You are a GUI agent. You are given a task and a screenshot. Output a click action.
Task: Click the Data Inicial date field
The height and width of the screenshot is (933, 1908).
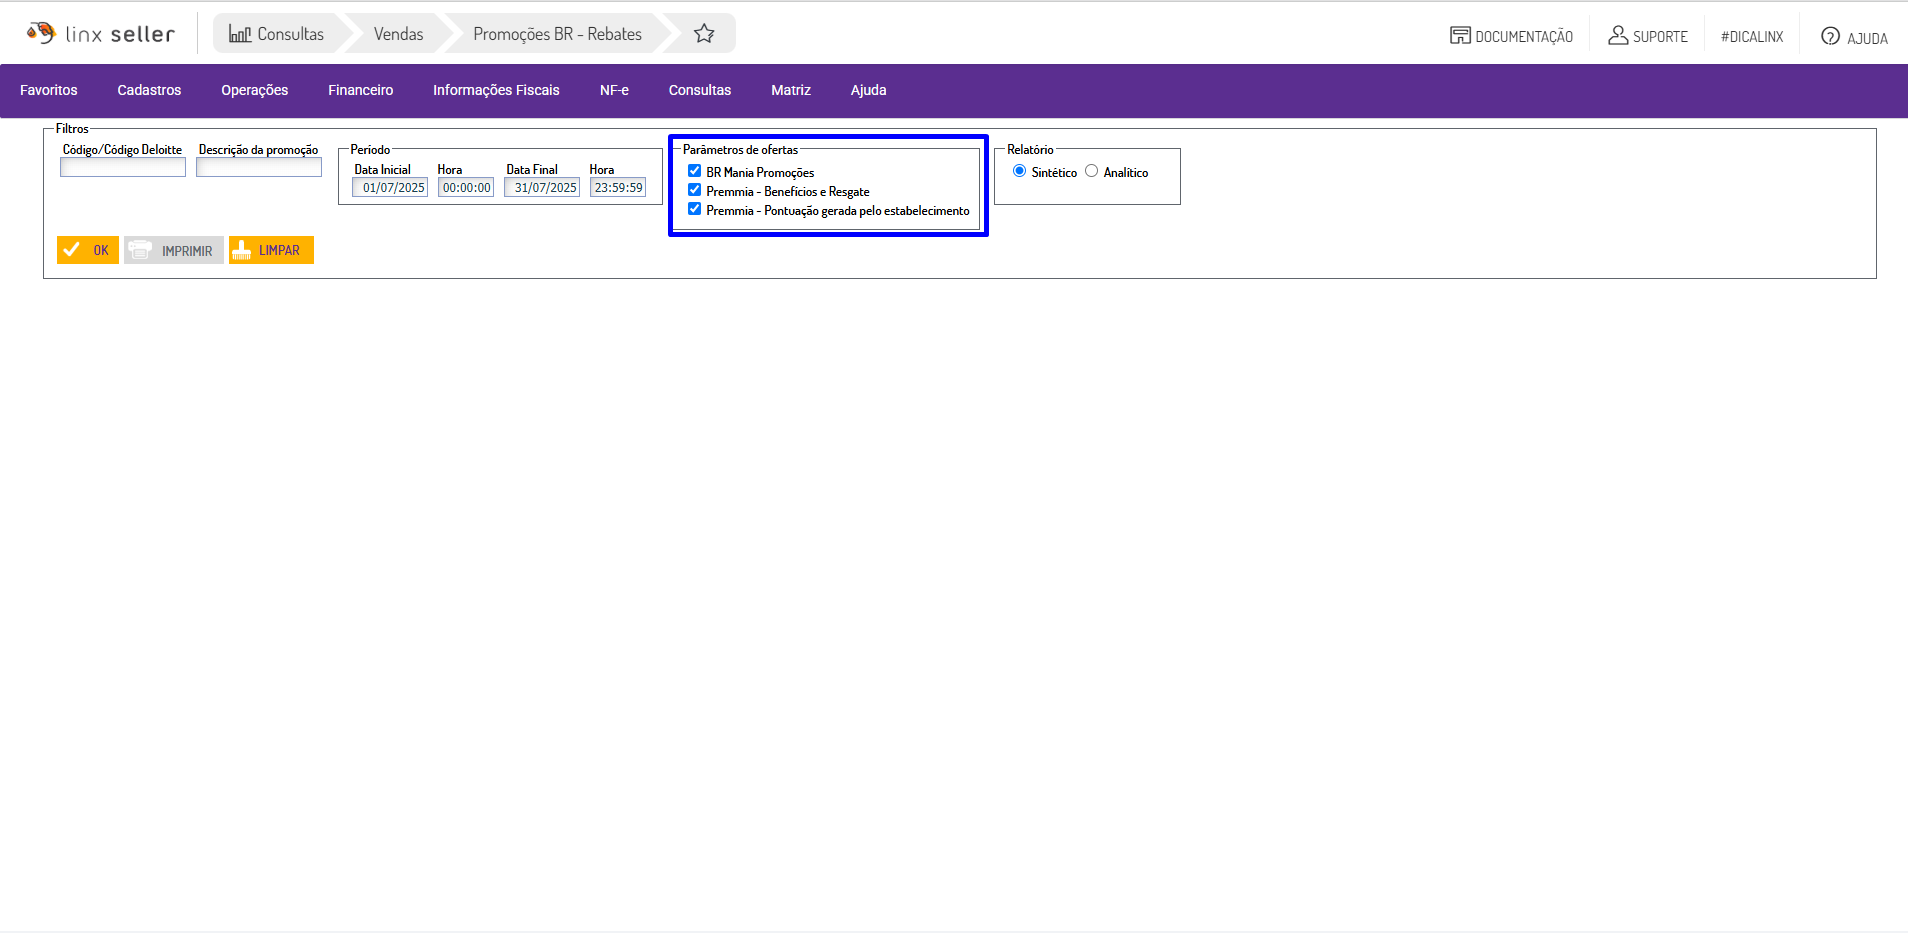(390, 188)
